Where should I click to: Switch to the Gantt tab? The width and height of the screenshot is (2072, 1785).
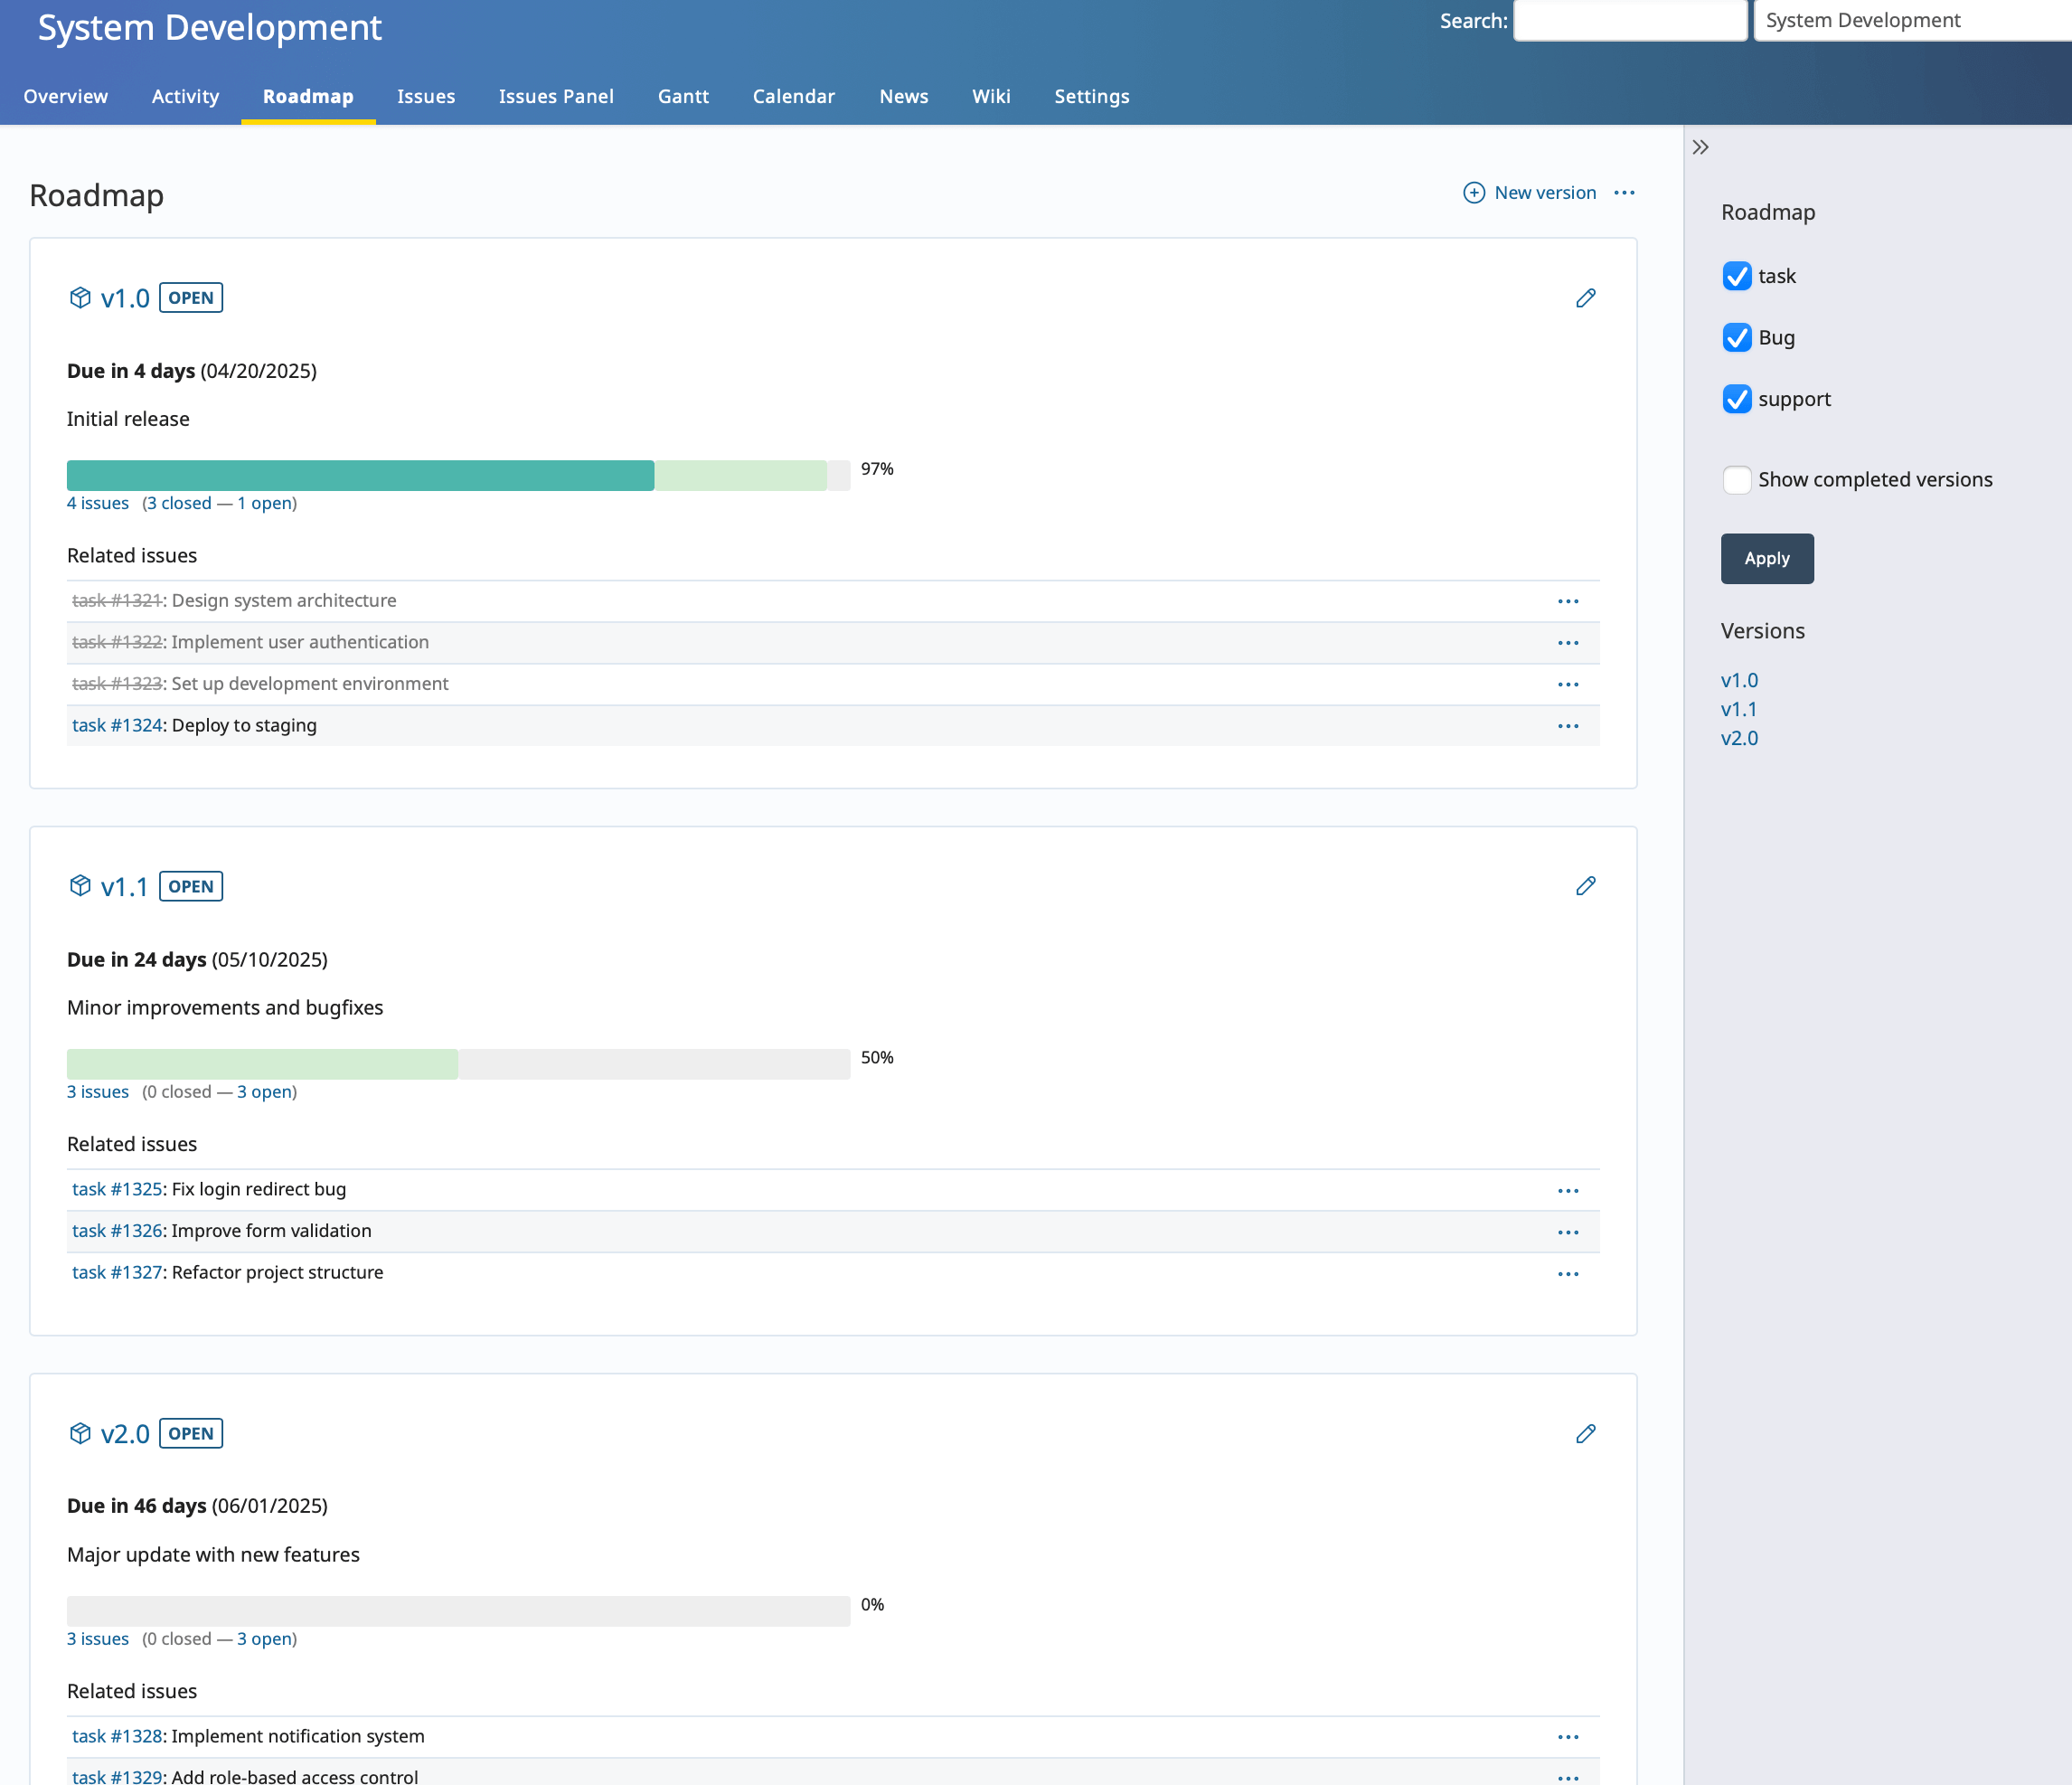683,96
